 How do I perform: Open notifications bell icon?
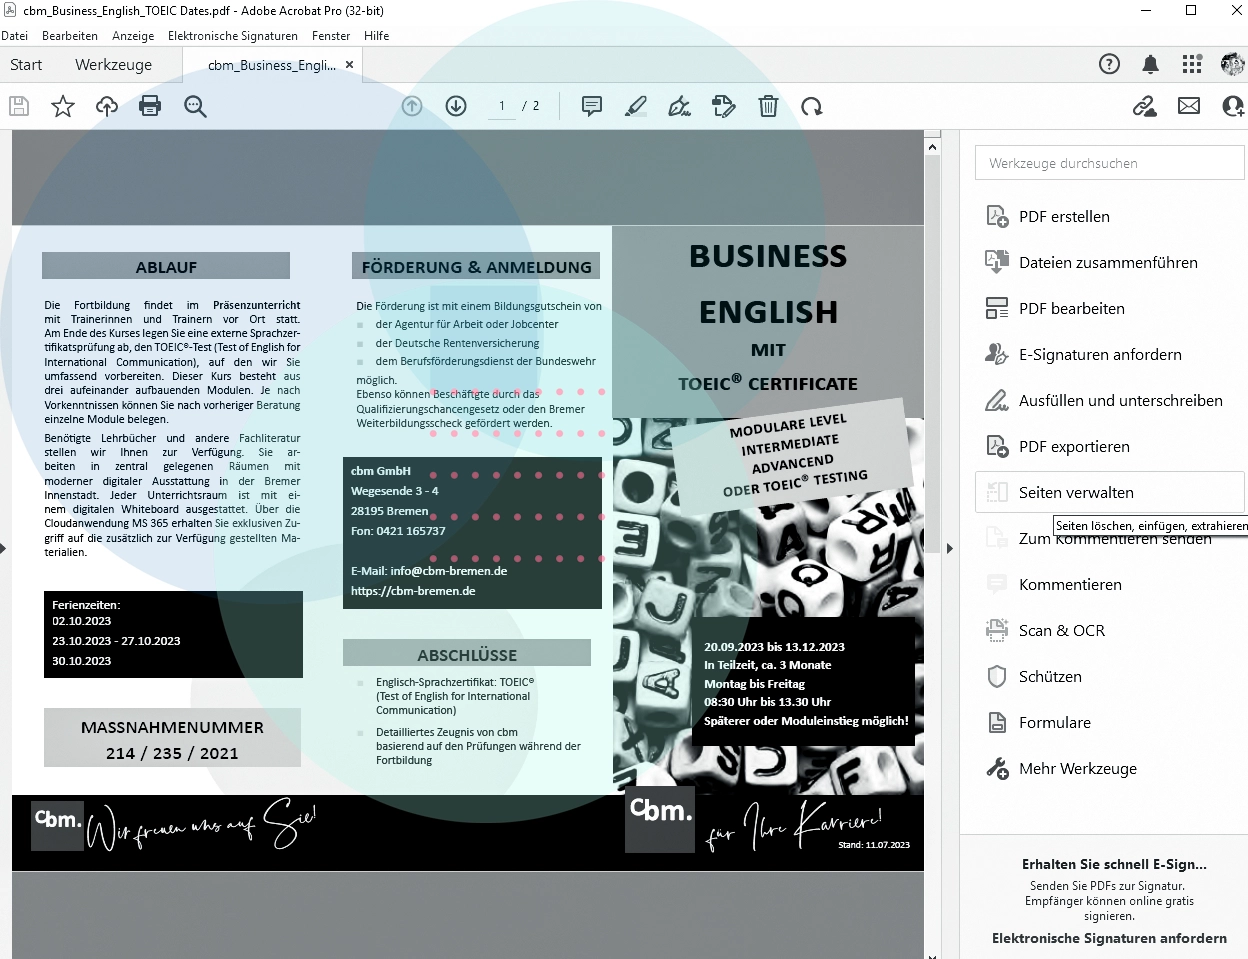point(1151,64)
